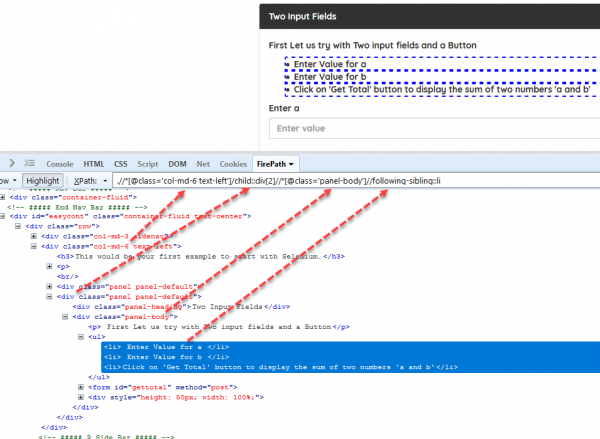The width and height of the screenshot is (600, 439).
Task: Click the page bullet 'Enter Value for a'
Action: [x=330, y=64]
